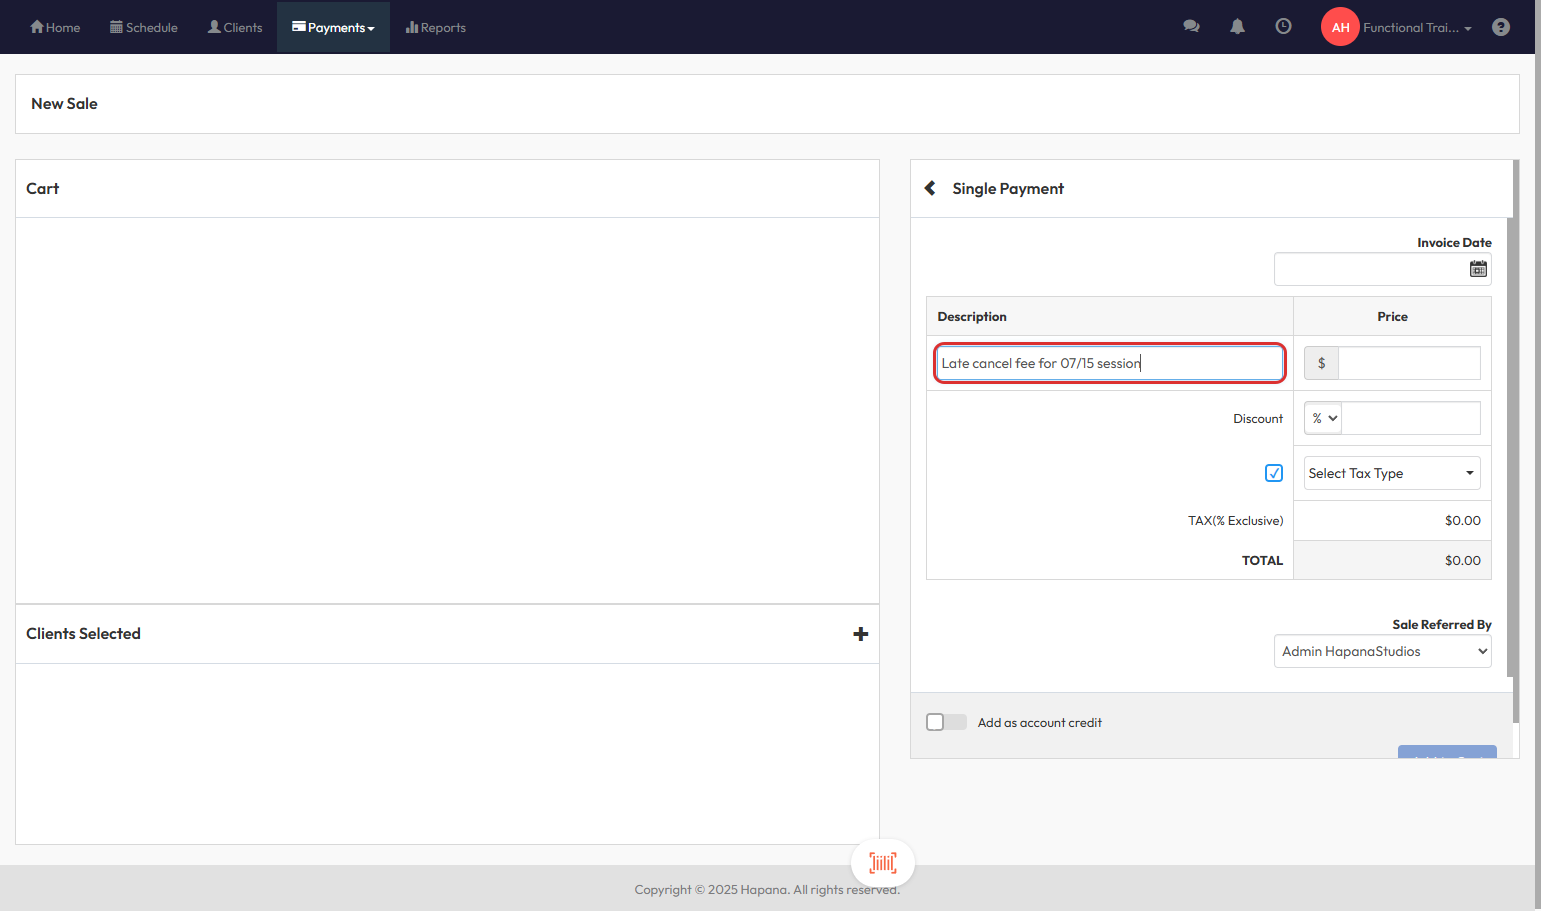
Task: Click the Price input field
Action: (x=1408, y=363)
